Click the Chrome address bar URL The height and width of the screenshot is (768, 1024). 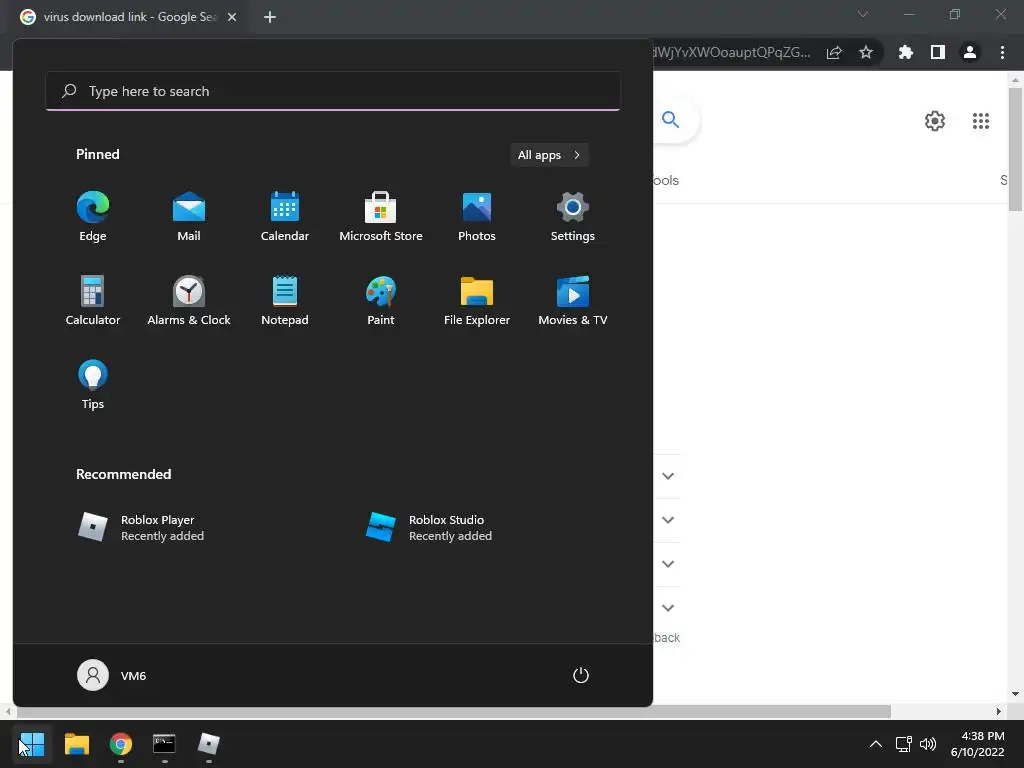click(732, 52)
